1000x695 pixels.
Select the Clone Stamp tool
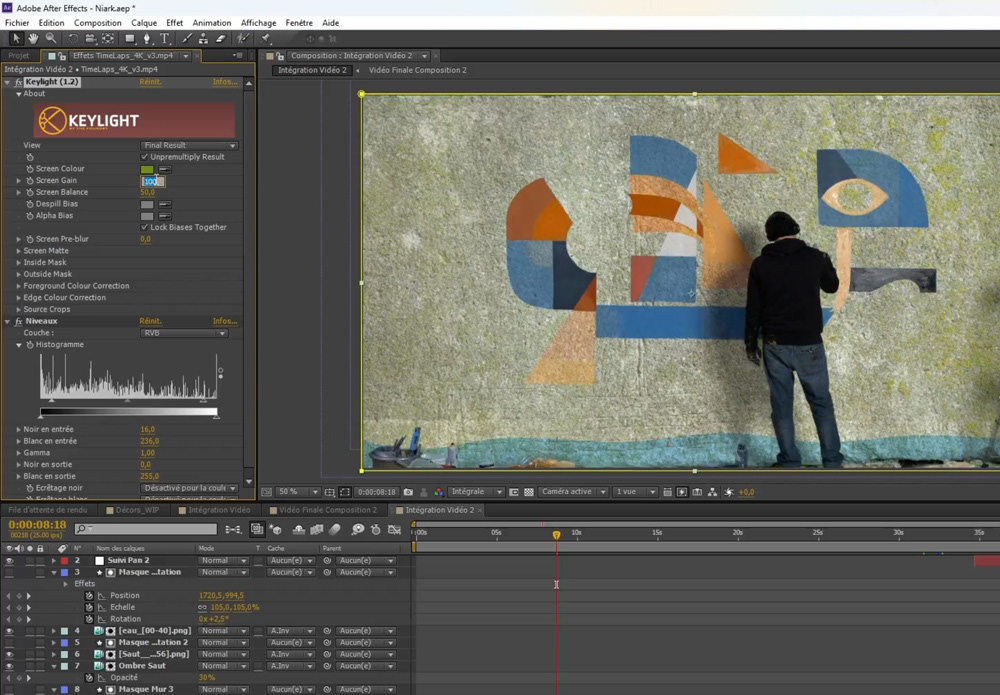(203, 39)
